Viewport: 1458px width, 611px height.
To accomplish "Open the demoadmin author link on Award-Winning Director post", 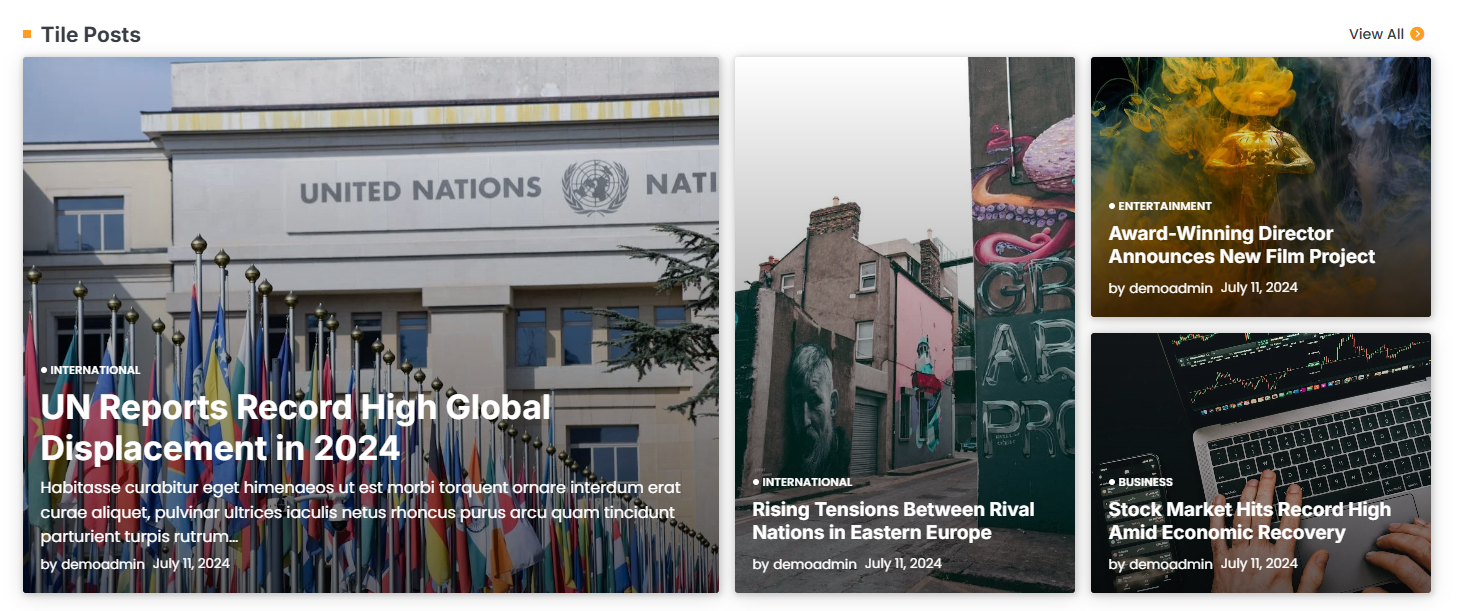I will [x=1171, y=288].
